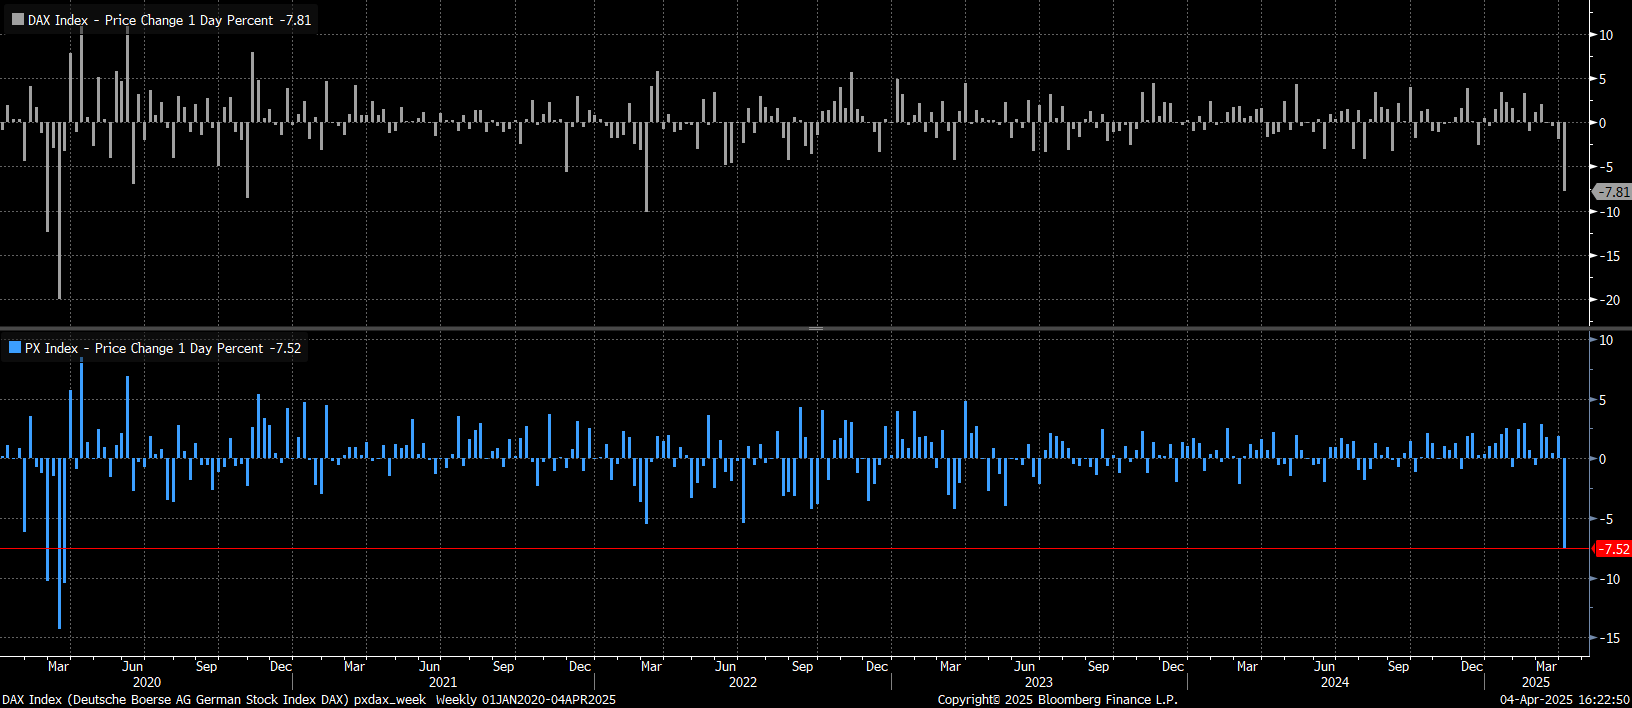This screenshot has height=708, width=1632.
Task: Click the 2020 year label on time axis
Action: click(146, 682)
